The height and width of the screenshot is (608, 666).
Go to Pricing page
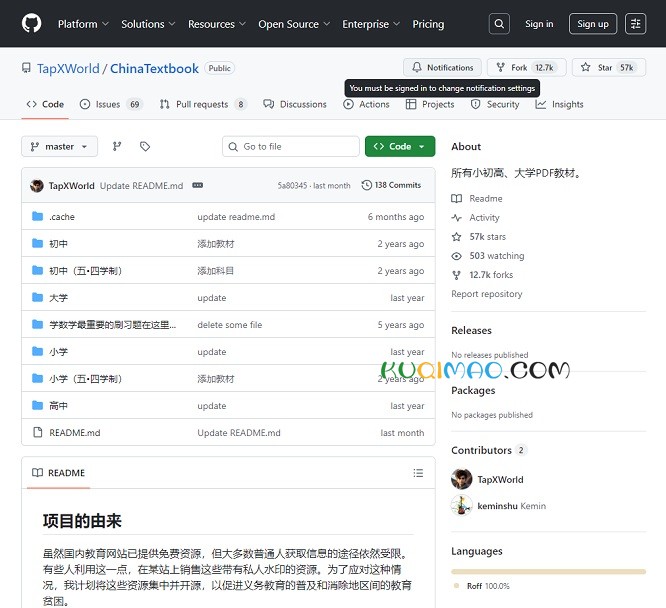click(428, 24)
